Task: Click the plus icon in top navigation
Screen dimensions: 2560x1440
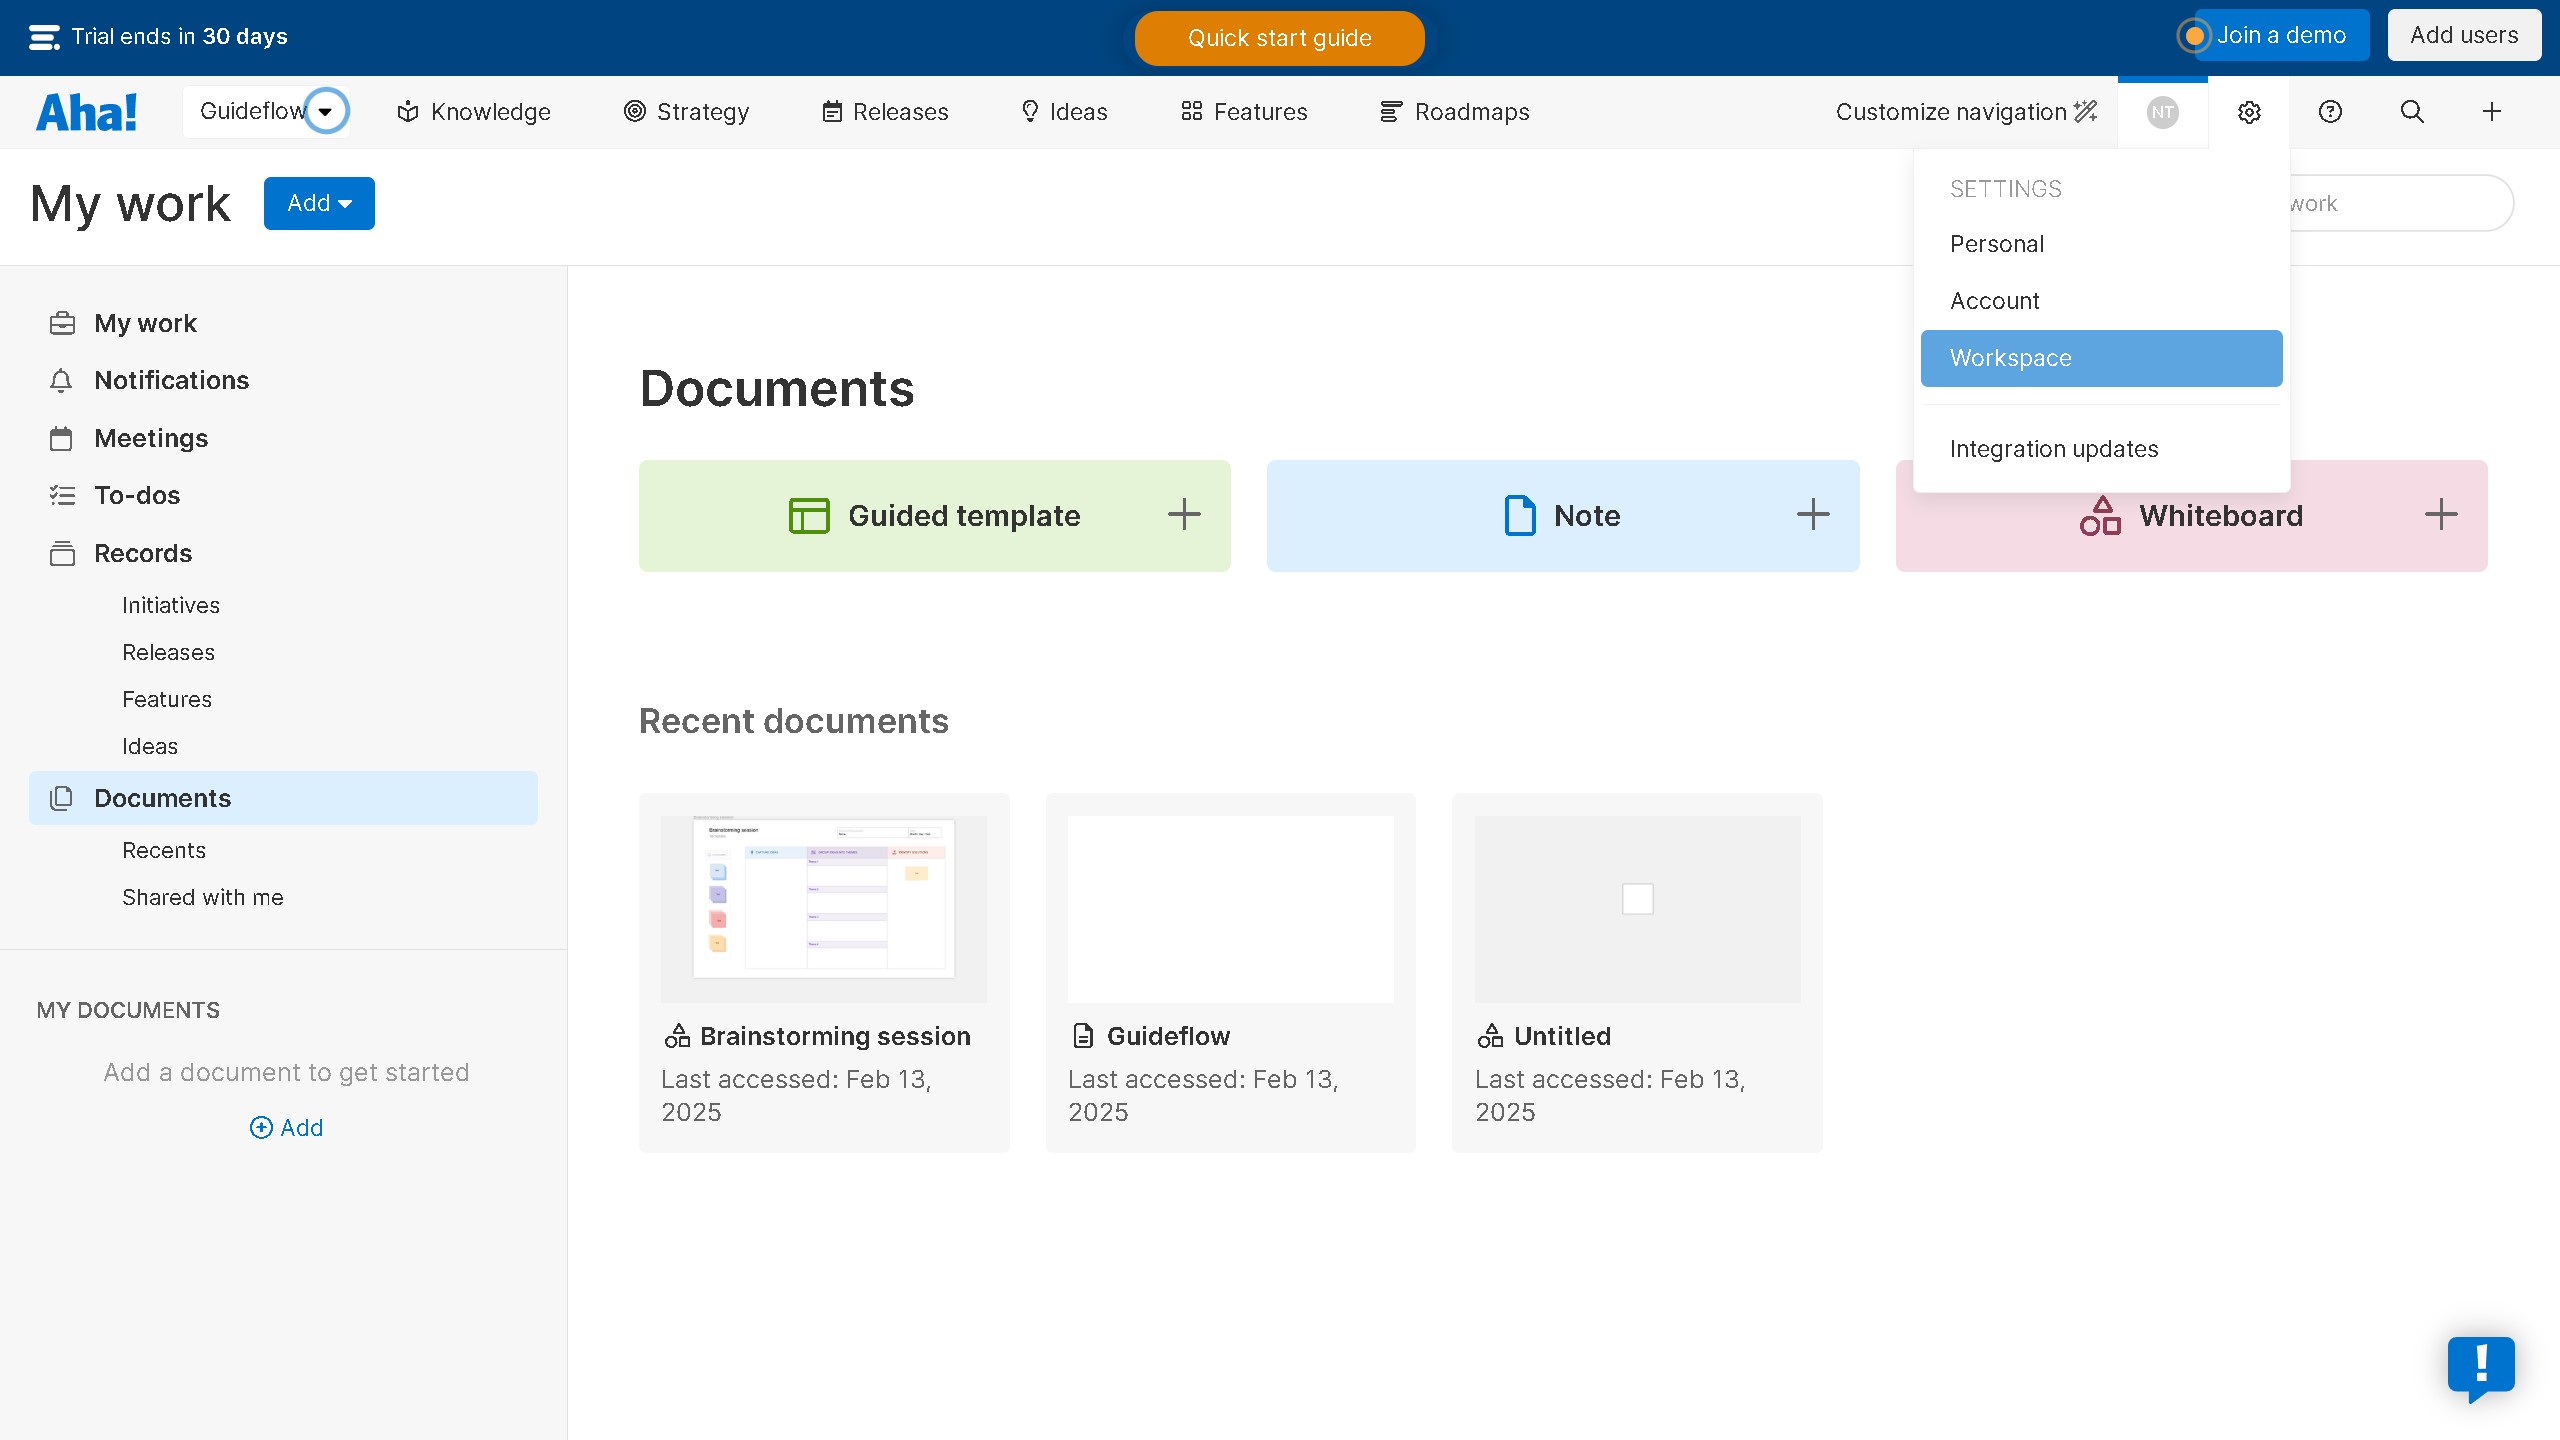Action: [x=2492, y=112]
